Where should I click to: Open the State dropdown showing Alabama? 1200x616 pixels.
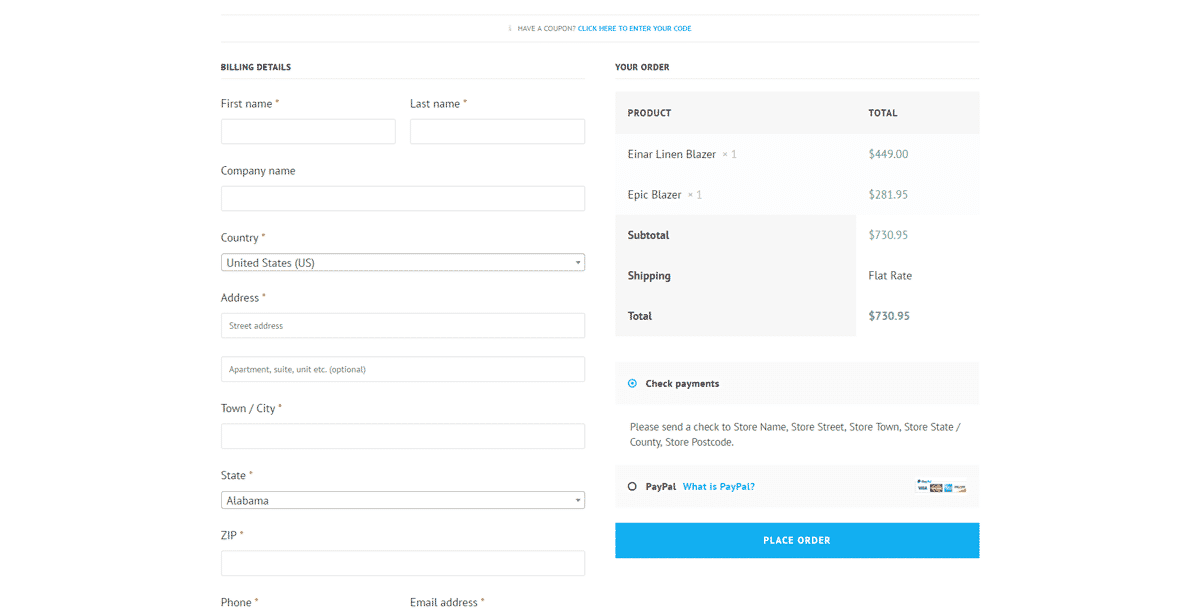click(403, 500)
